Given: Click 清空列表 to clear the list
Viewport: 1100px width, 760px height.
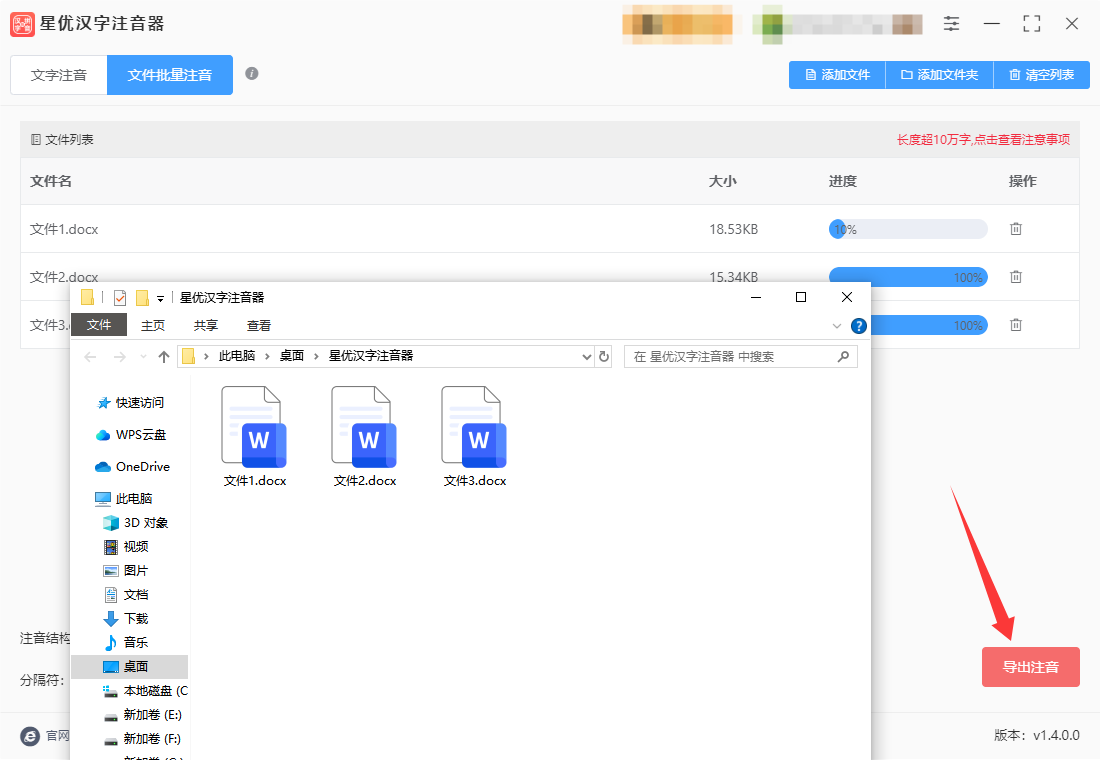Looking at the screenshot, I should [x=1042, y=75].
